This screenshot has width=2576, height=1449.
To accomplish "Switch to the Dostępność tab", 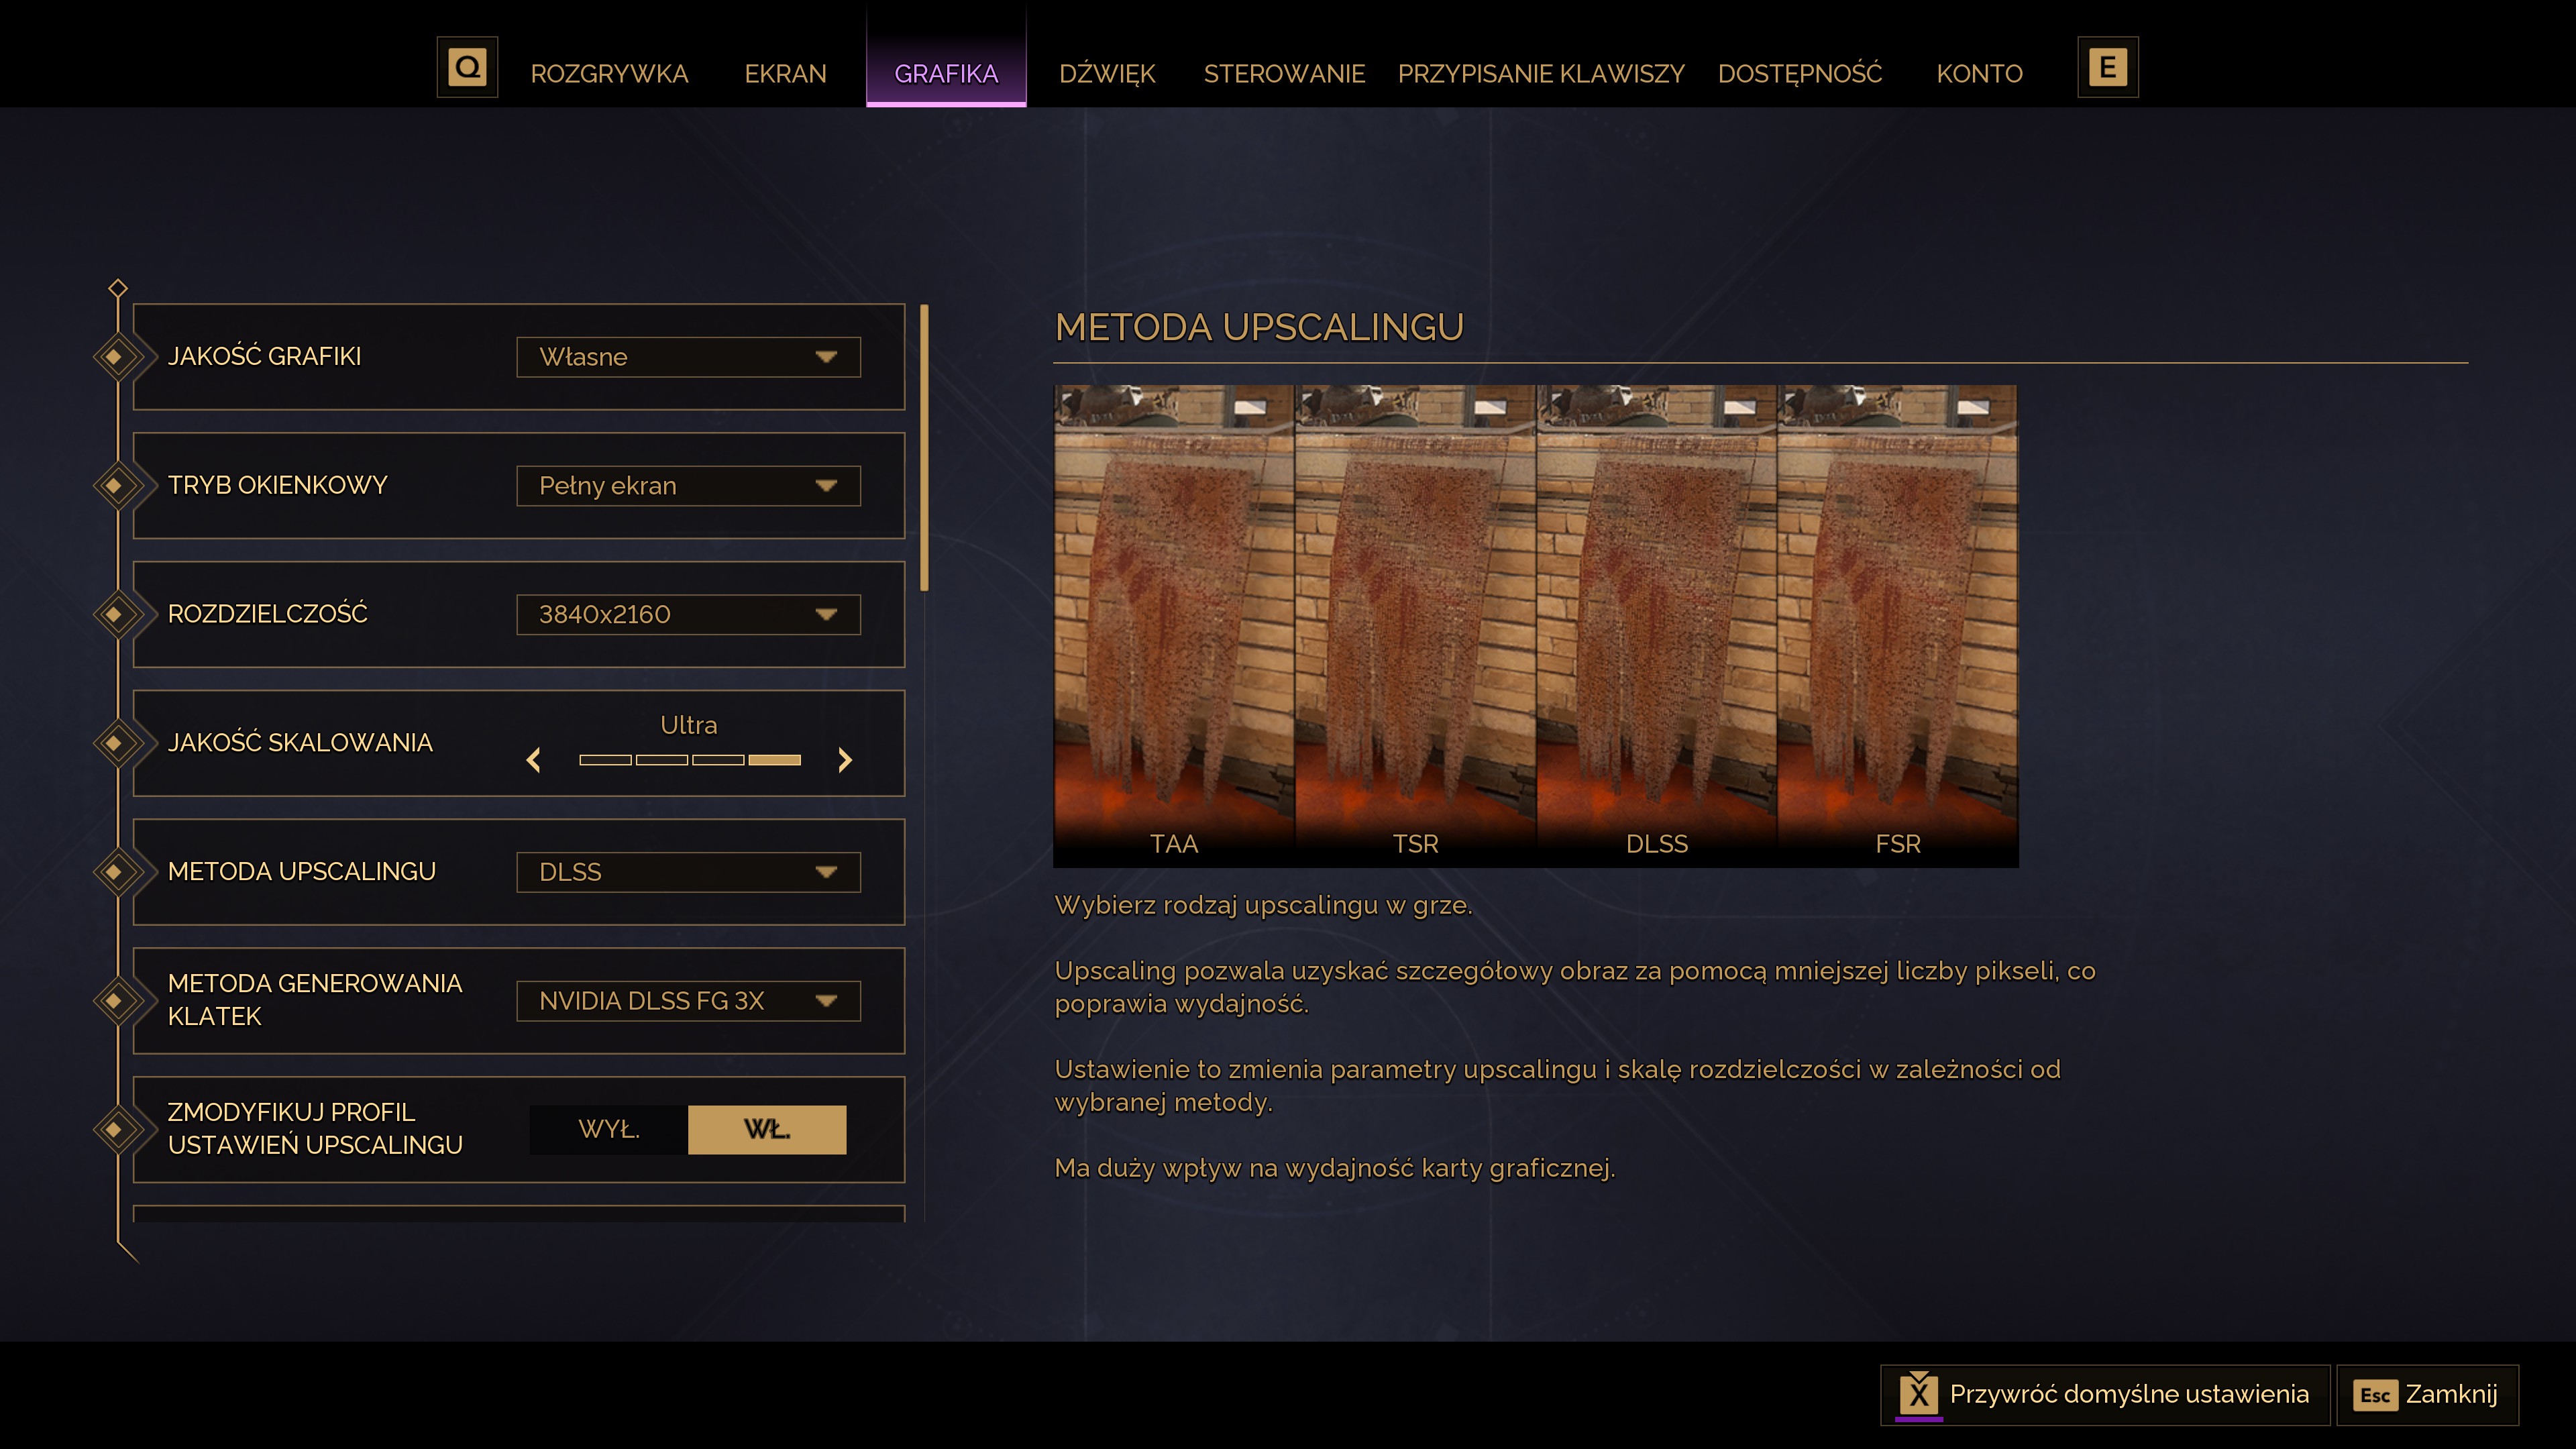I will point(1799,74).
